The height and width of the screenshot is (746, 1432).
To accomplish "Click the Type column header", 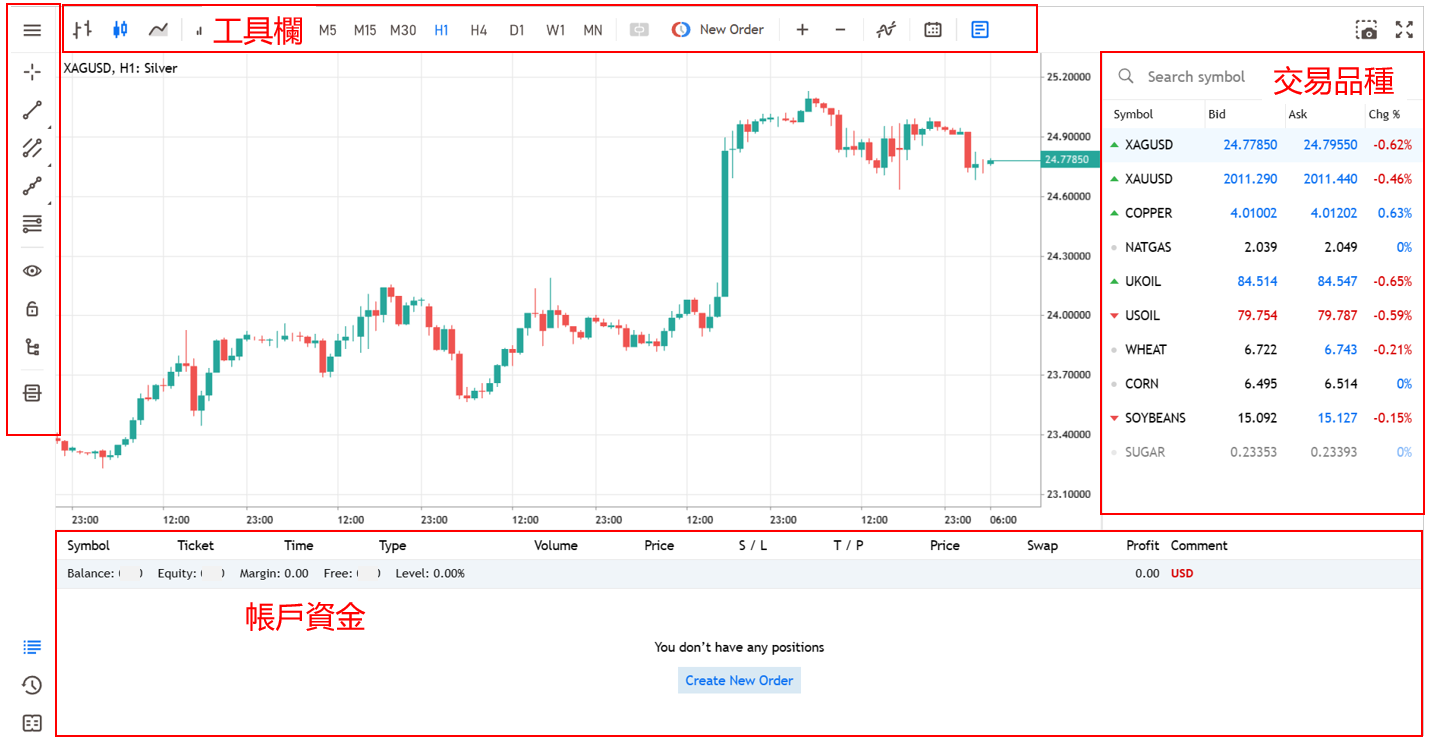I will point(393,545).
